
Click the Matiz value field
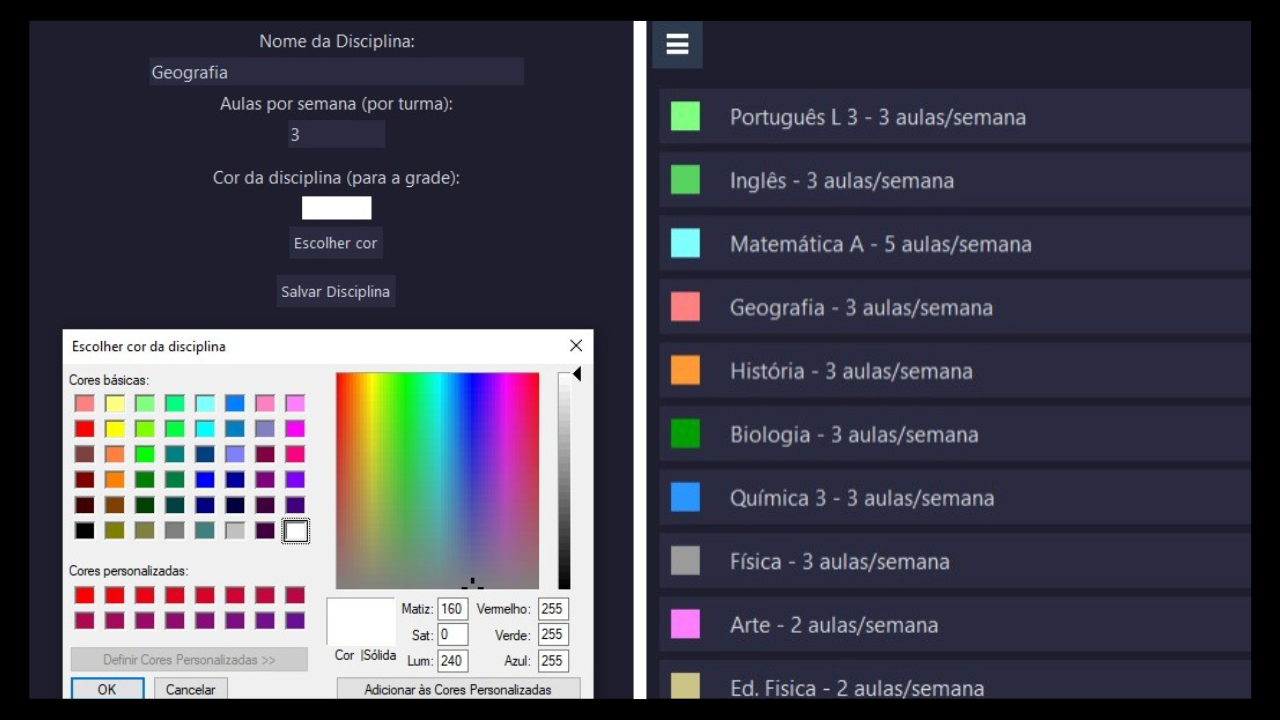pyautogui.click(x=452, y=609)
